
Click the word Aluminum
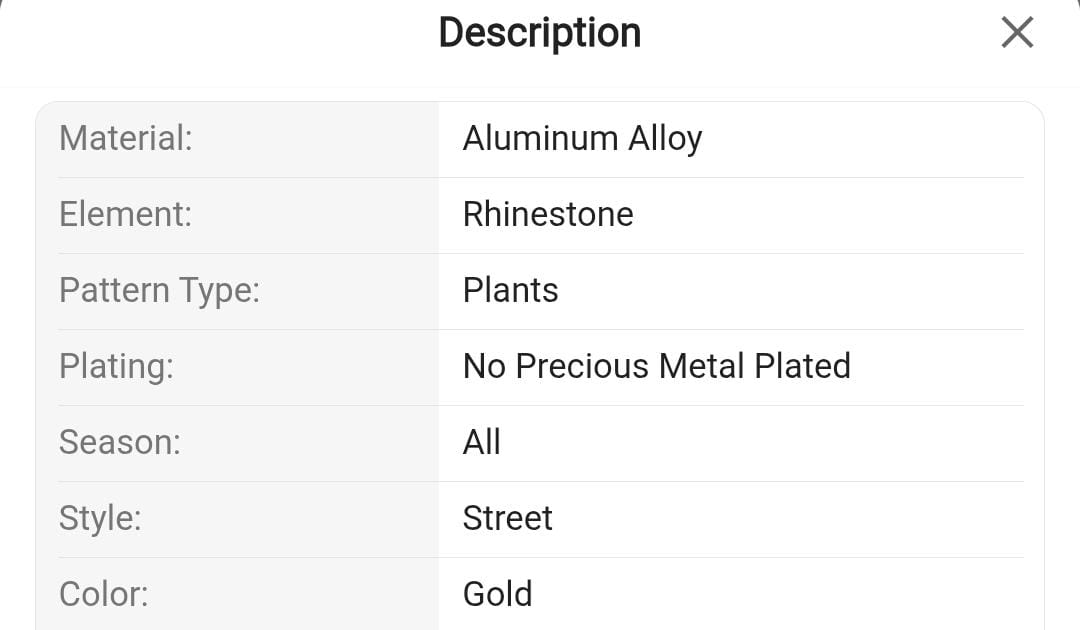click(x=540, y=138)
